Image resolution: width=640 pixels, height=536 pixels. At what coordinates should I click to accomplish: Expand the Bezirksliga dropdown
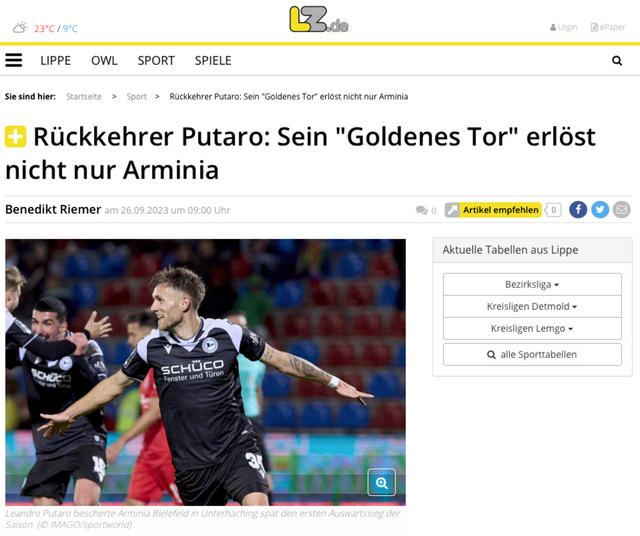coord(532,284)
